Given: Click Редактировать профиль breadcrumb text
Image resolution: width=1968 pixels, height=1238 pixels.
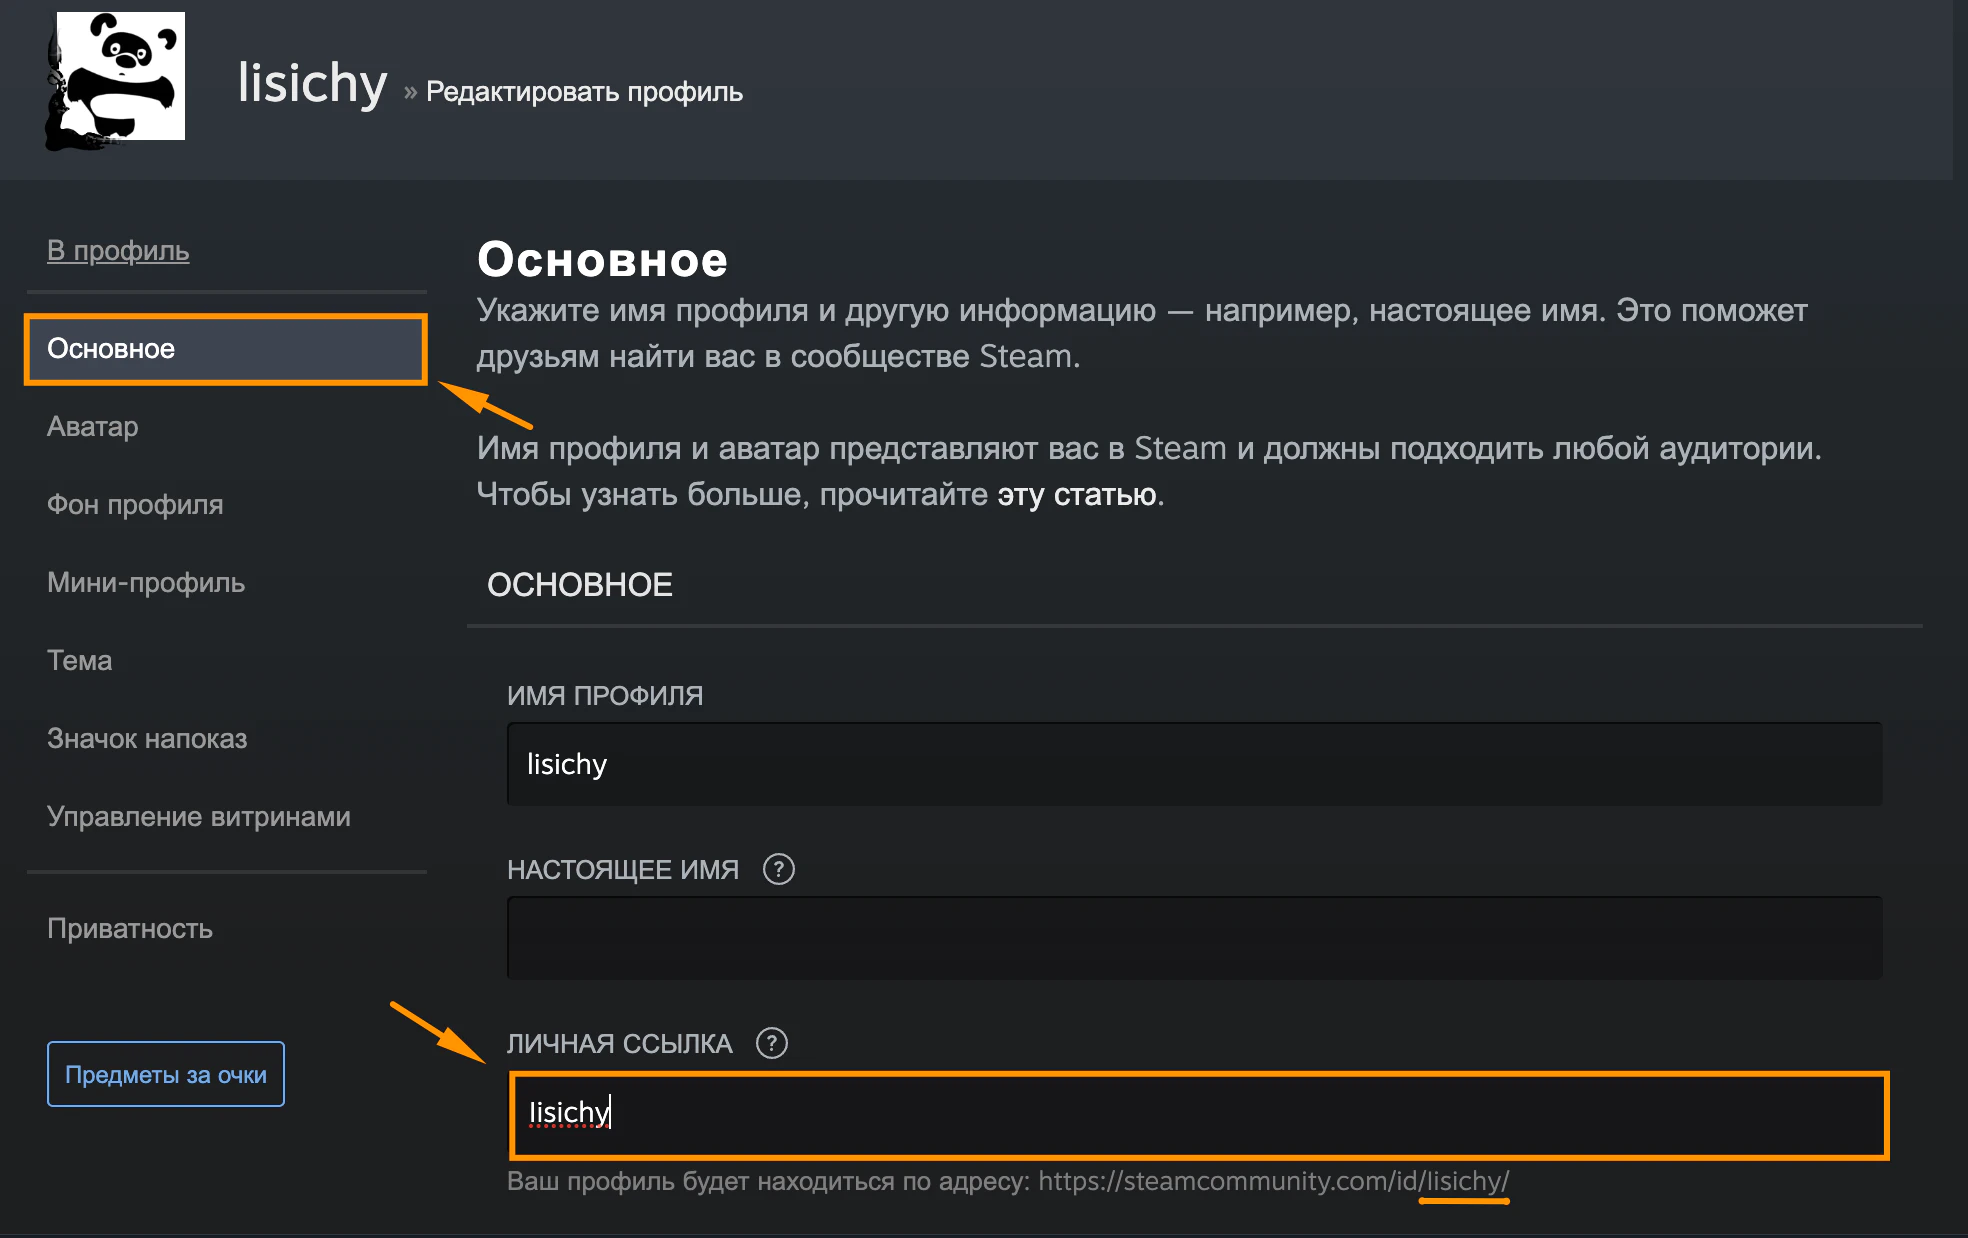Looking at the screenshot, I should [x=585, y=92].
